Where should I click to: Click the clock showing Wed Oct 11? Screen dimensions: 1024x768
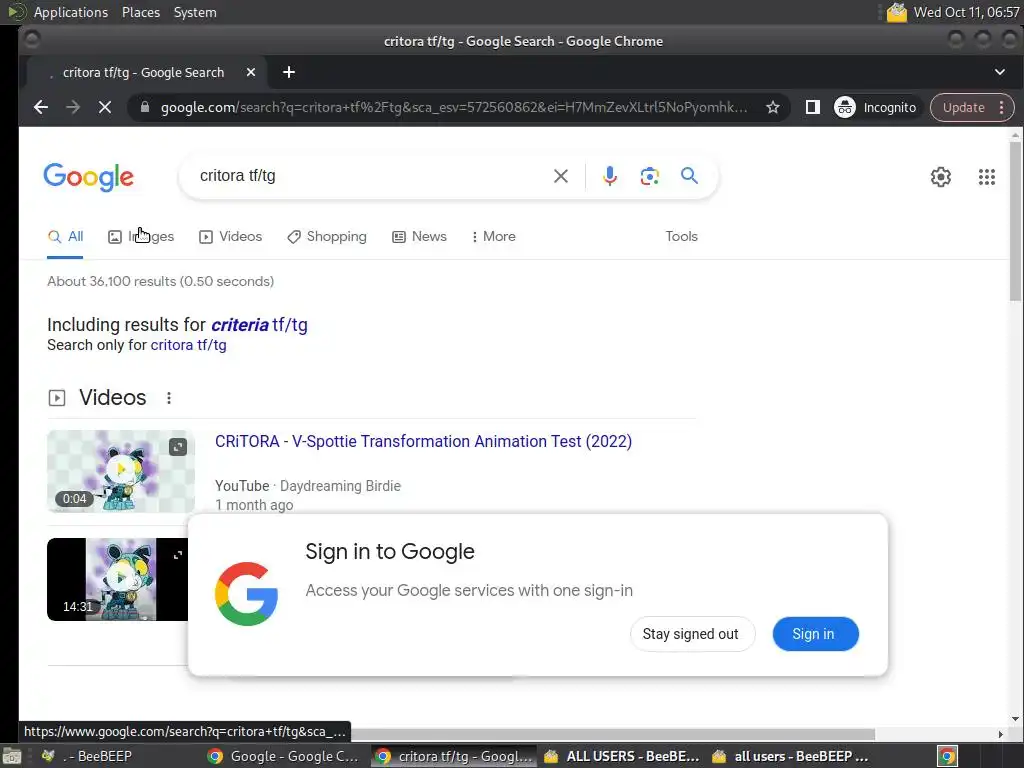coord(966,12)
